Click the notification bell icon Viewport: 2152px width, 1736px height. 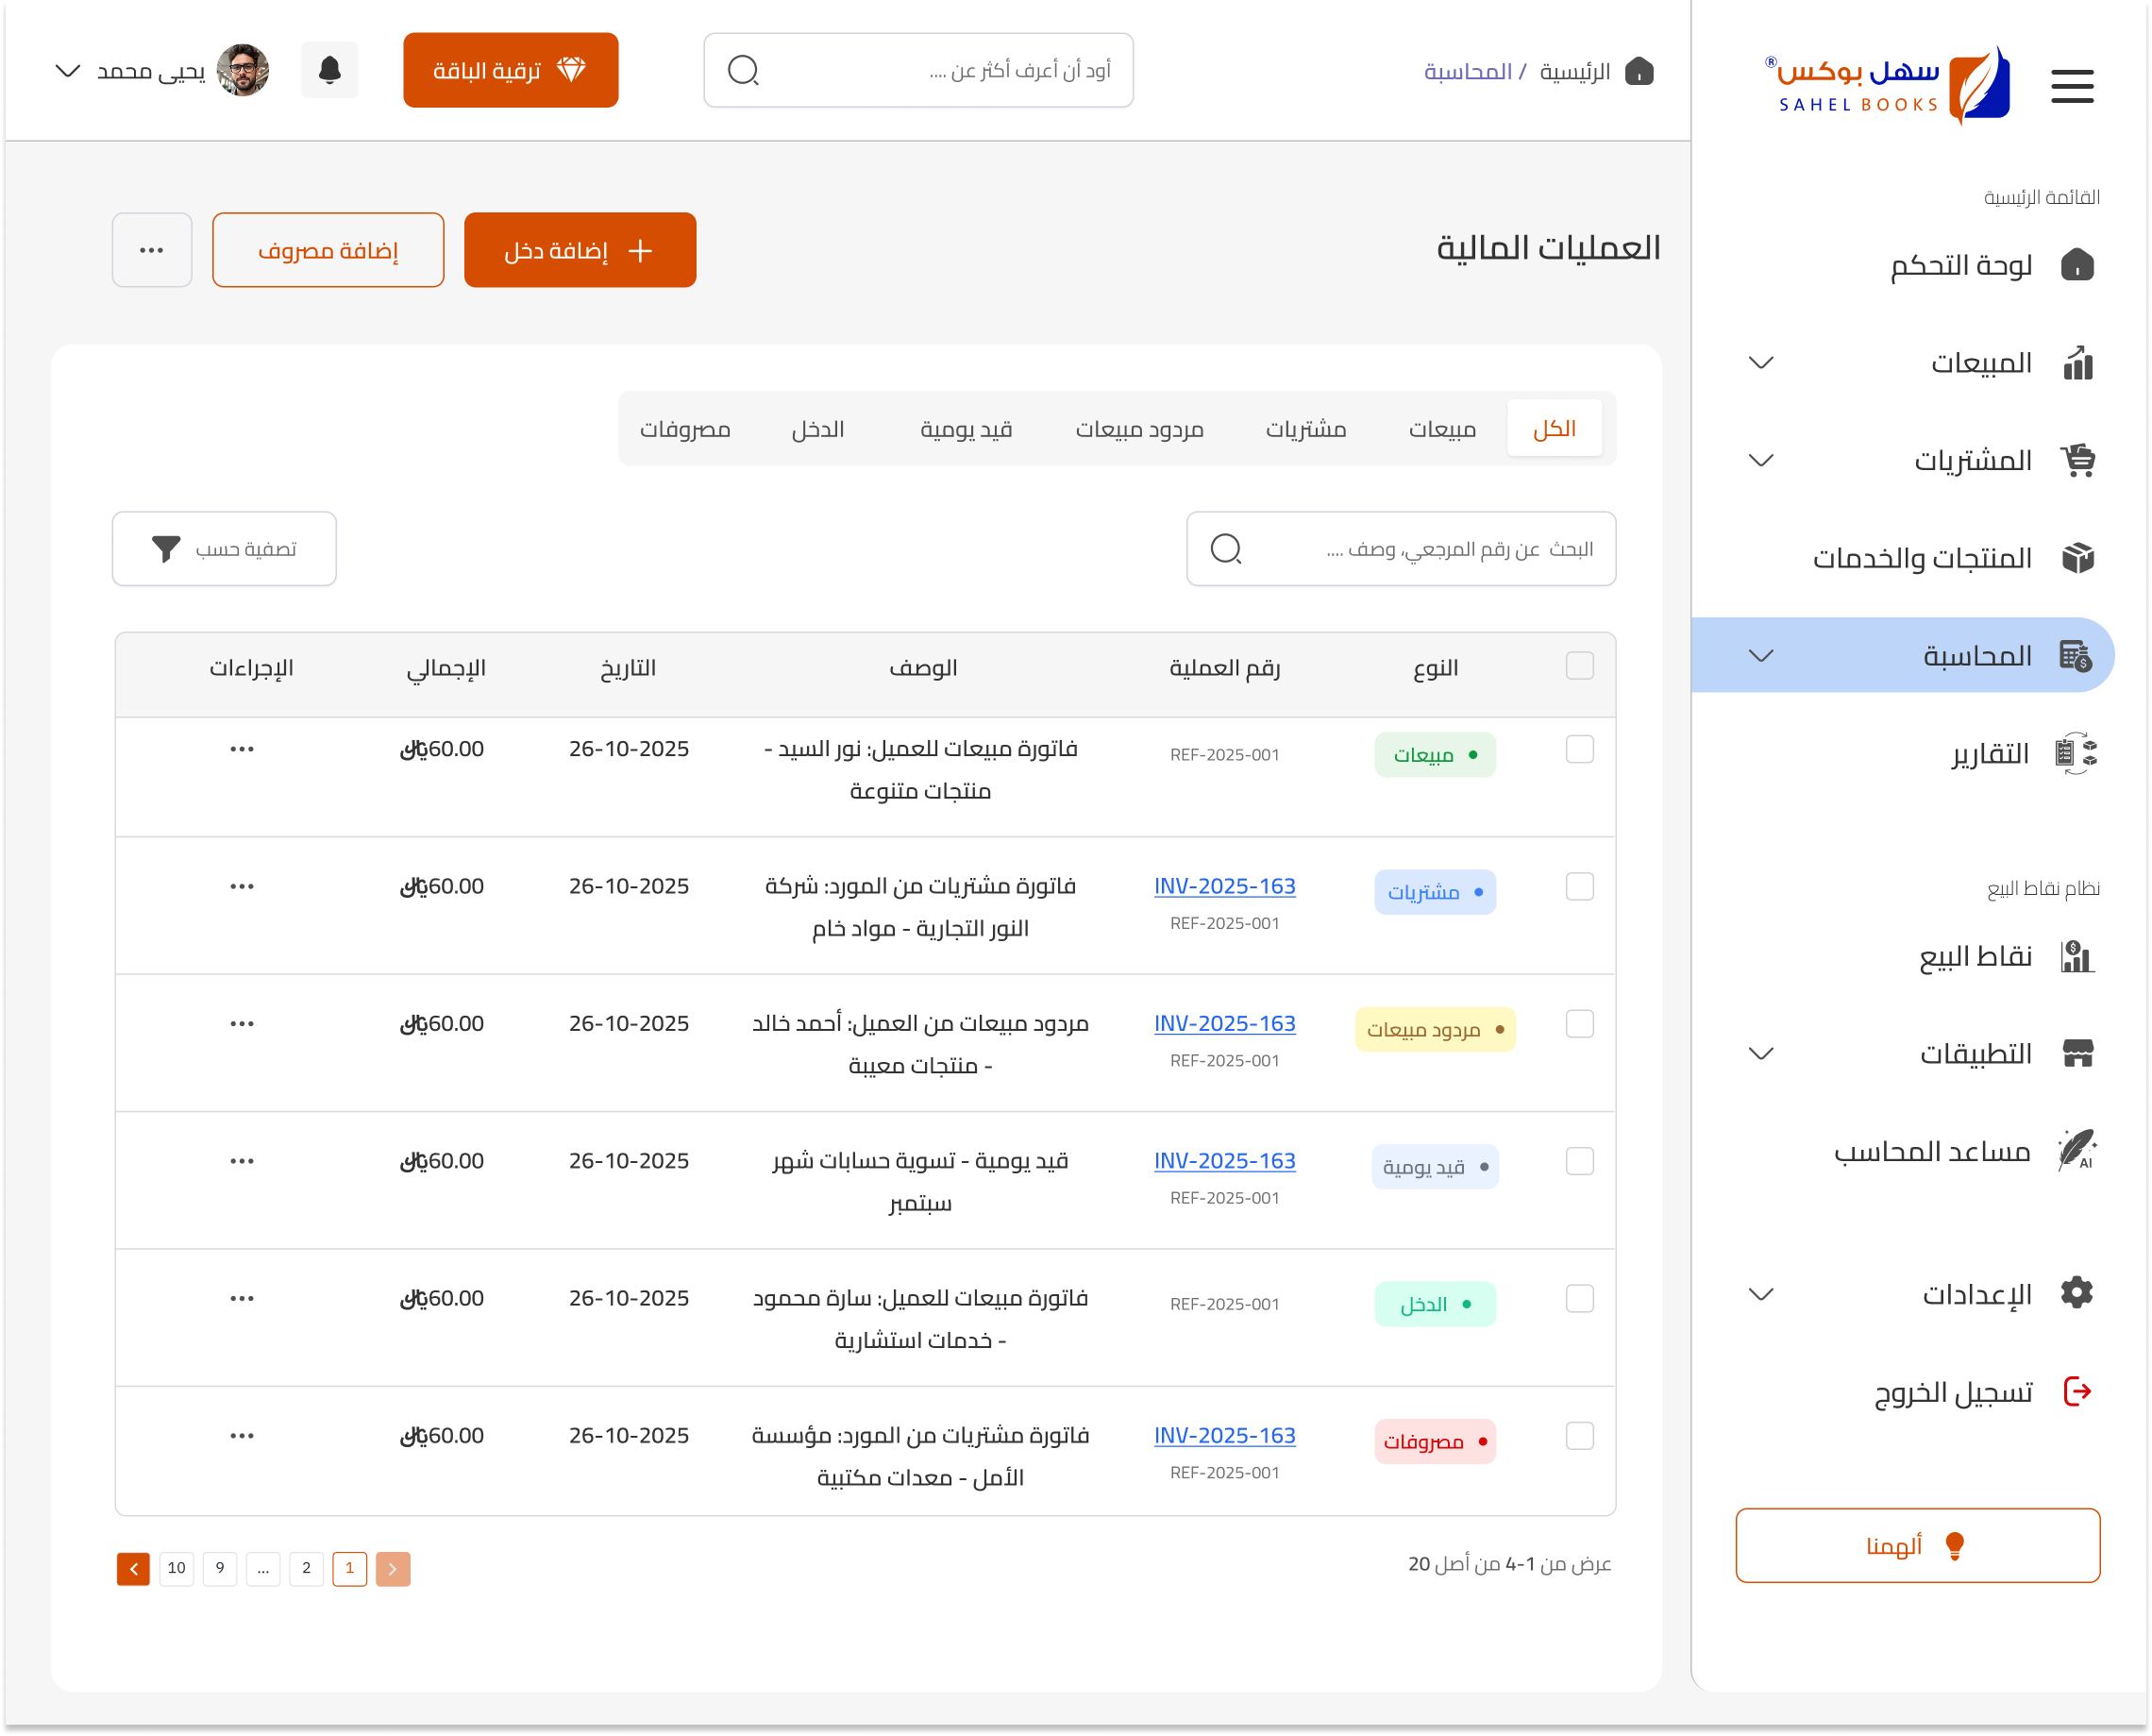point(329,70)
